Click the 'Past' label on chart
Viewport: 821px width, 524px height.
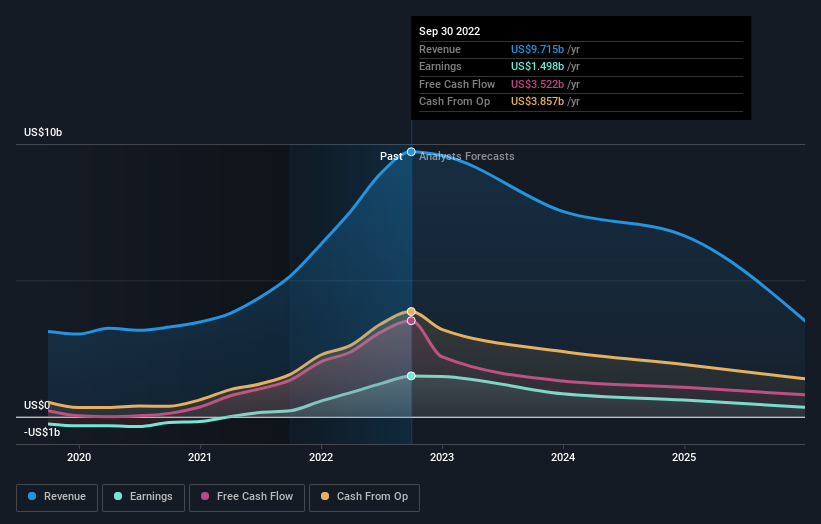(391, 156)
